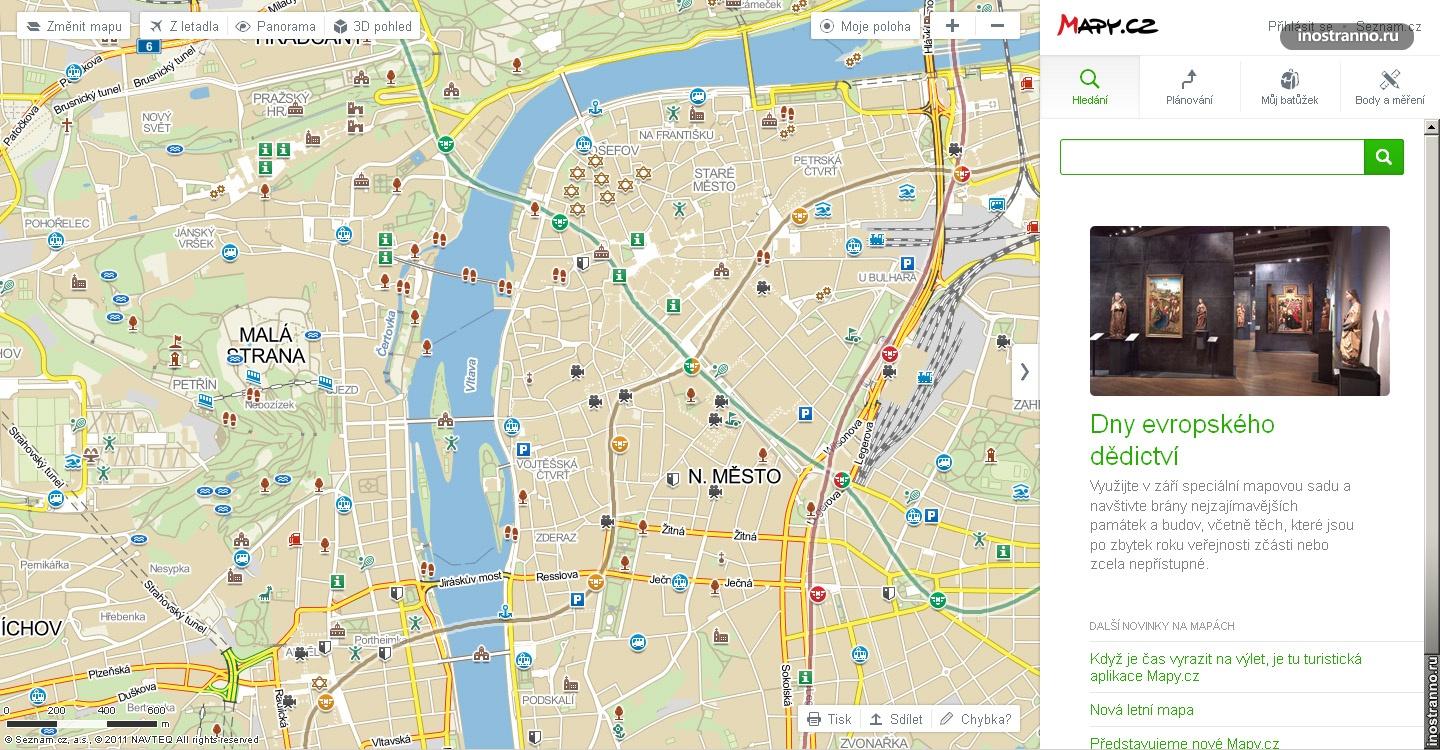This screenshot has width=1440, height=750.
Task: Report a map error with Chybka?
Action: (x=975, y=719)
